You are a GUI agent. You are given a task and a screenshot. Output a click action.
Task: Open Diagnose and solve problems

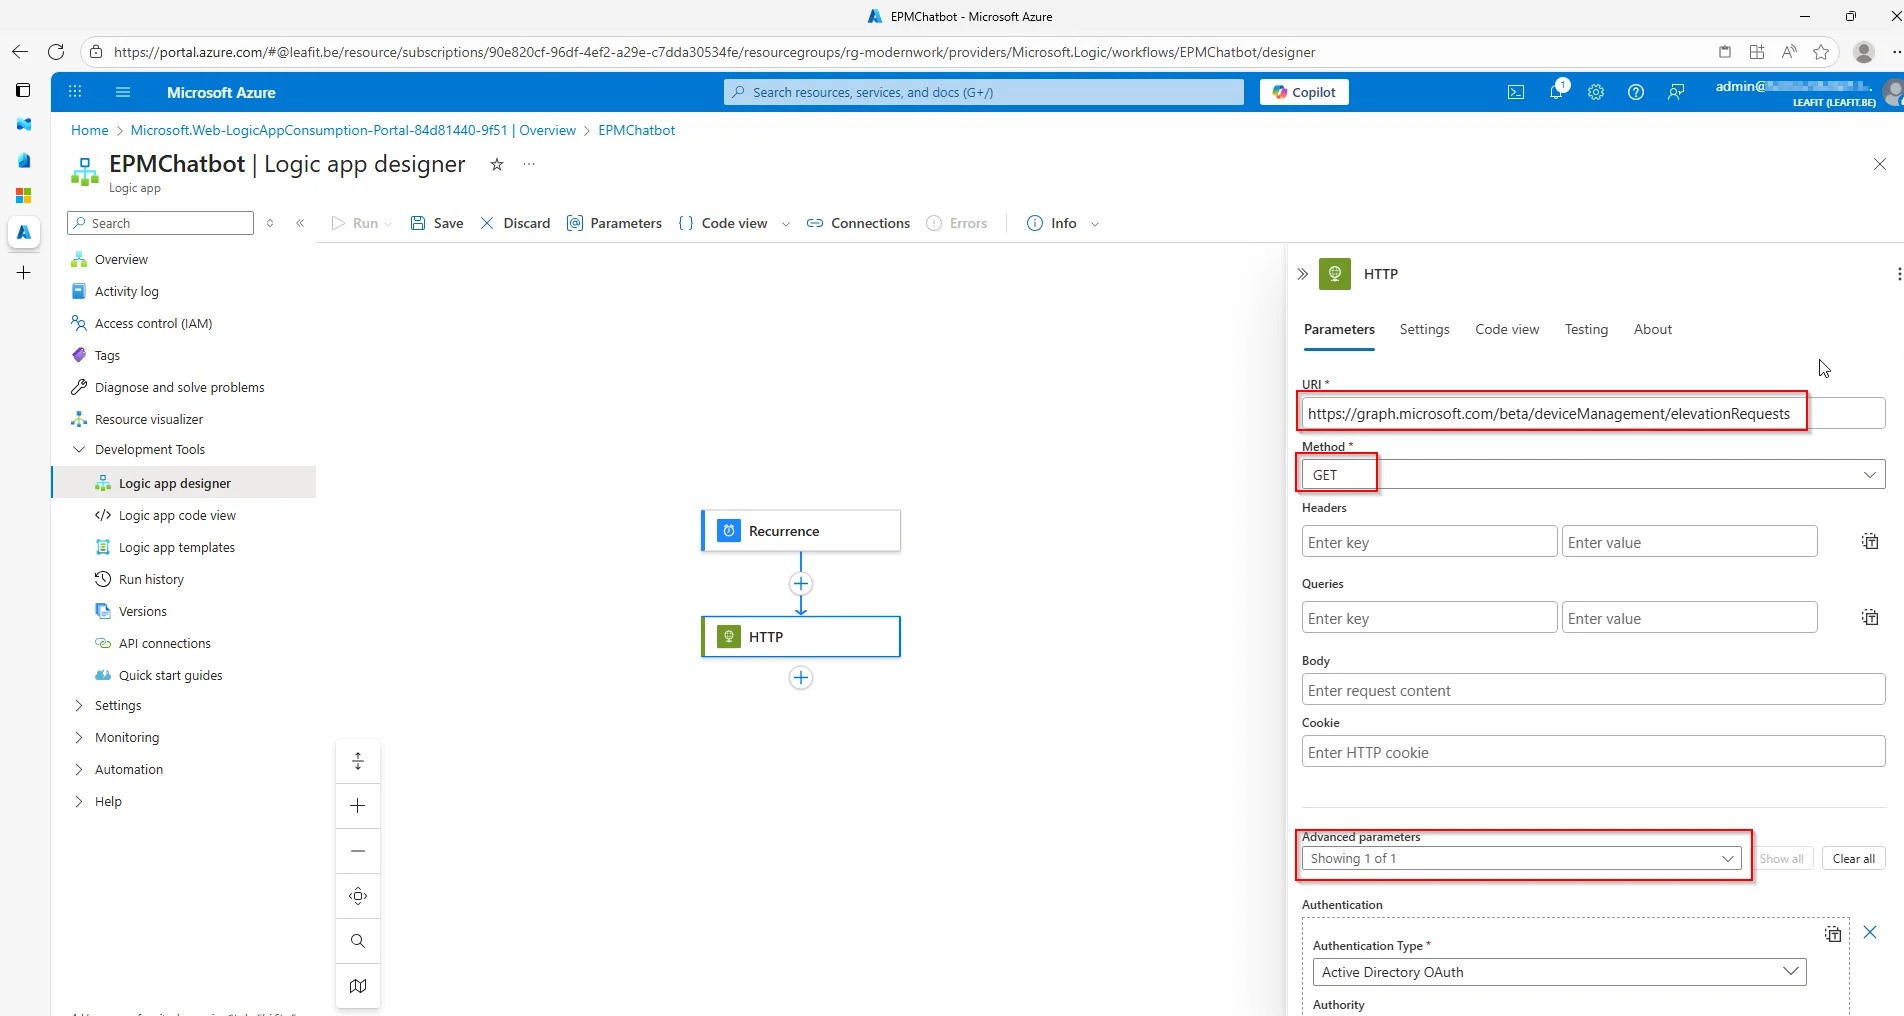[x=179, y=387]
